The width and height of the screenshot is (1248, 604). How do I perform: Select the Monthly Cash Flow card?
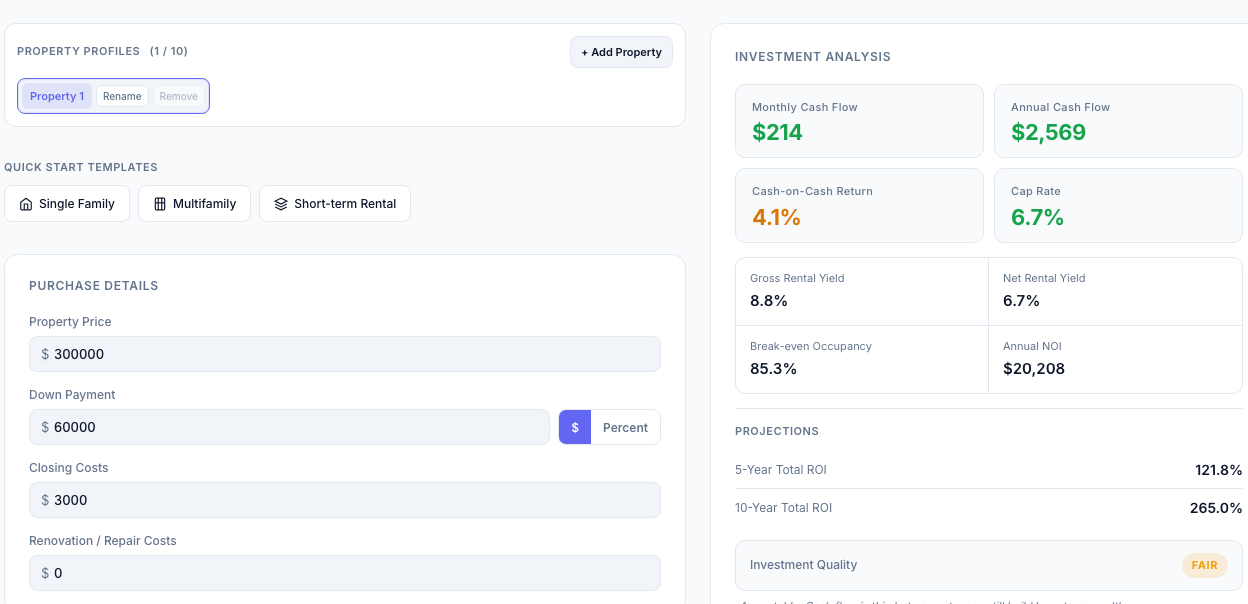859,121
